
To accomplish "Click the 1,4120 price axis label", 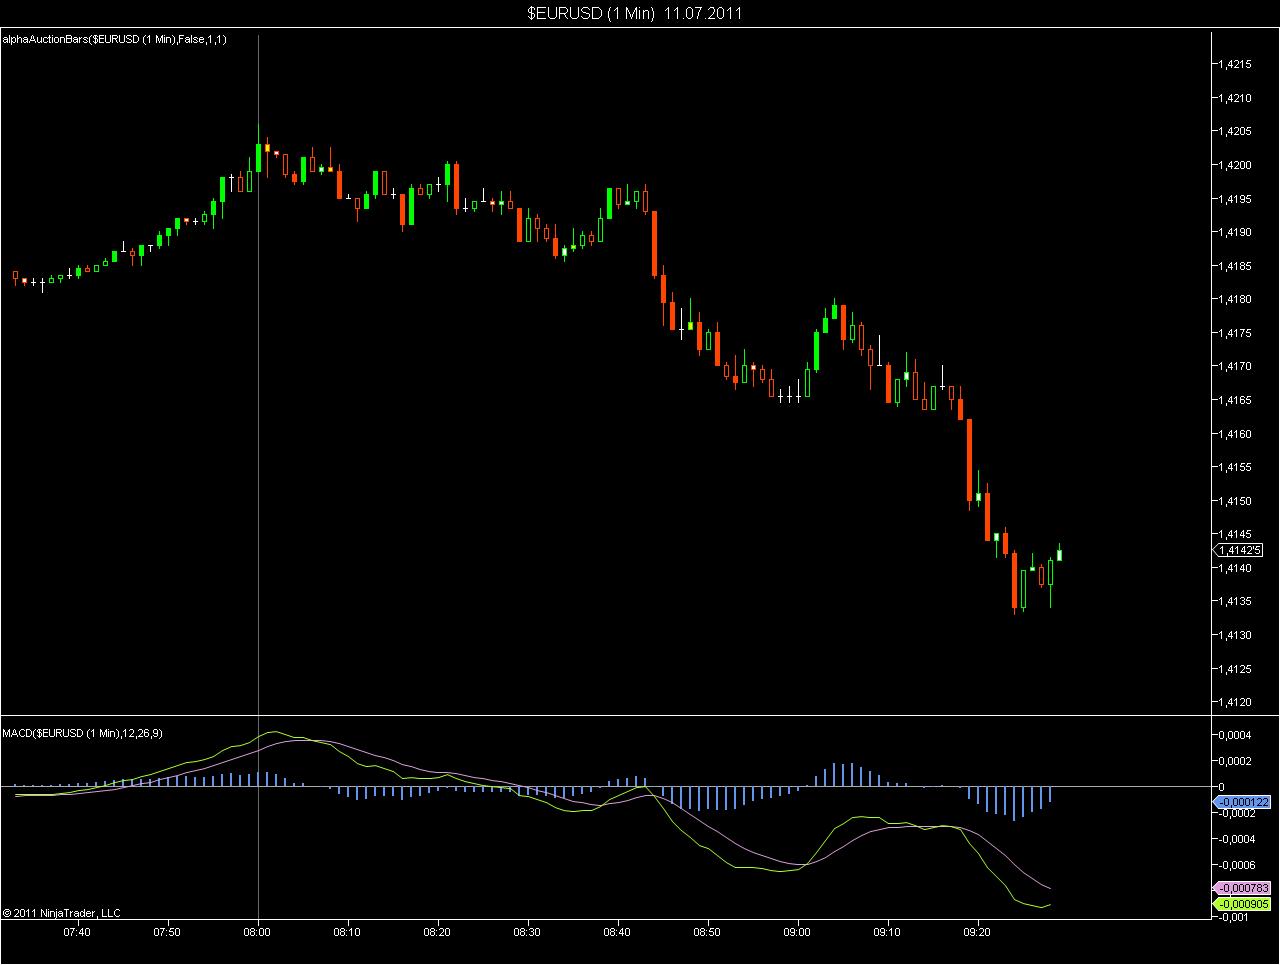I will point(1235,702).
